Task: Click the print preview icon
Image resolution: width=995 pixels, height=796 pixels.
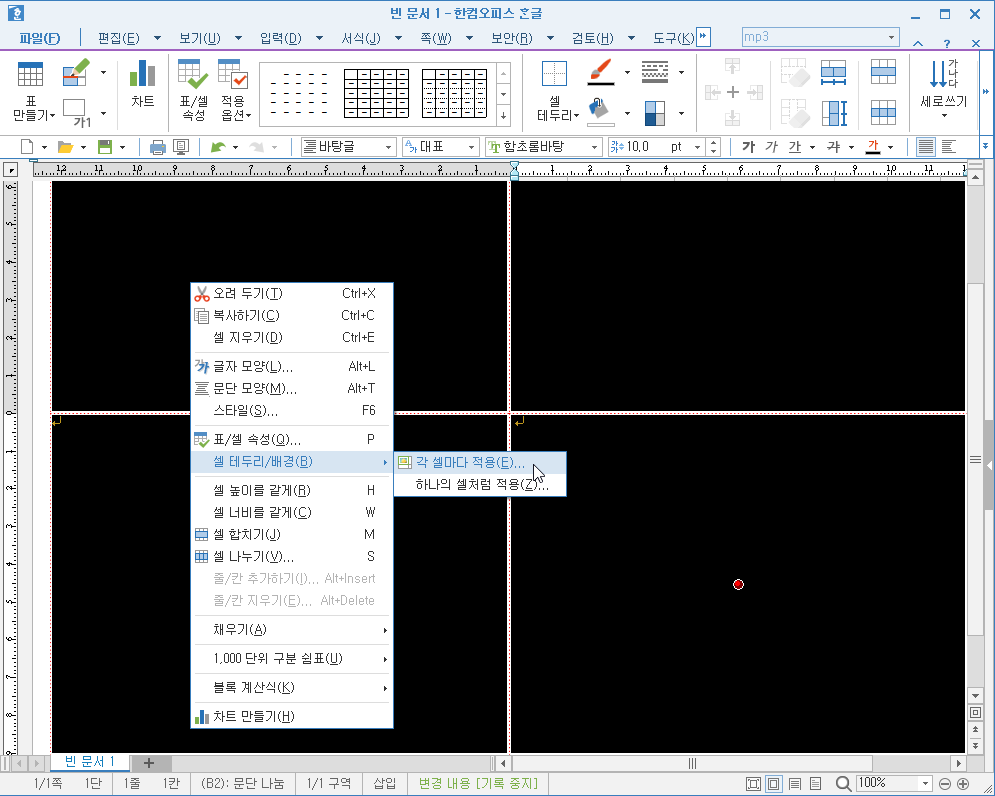Action: click(x=181, y=147)
